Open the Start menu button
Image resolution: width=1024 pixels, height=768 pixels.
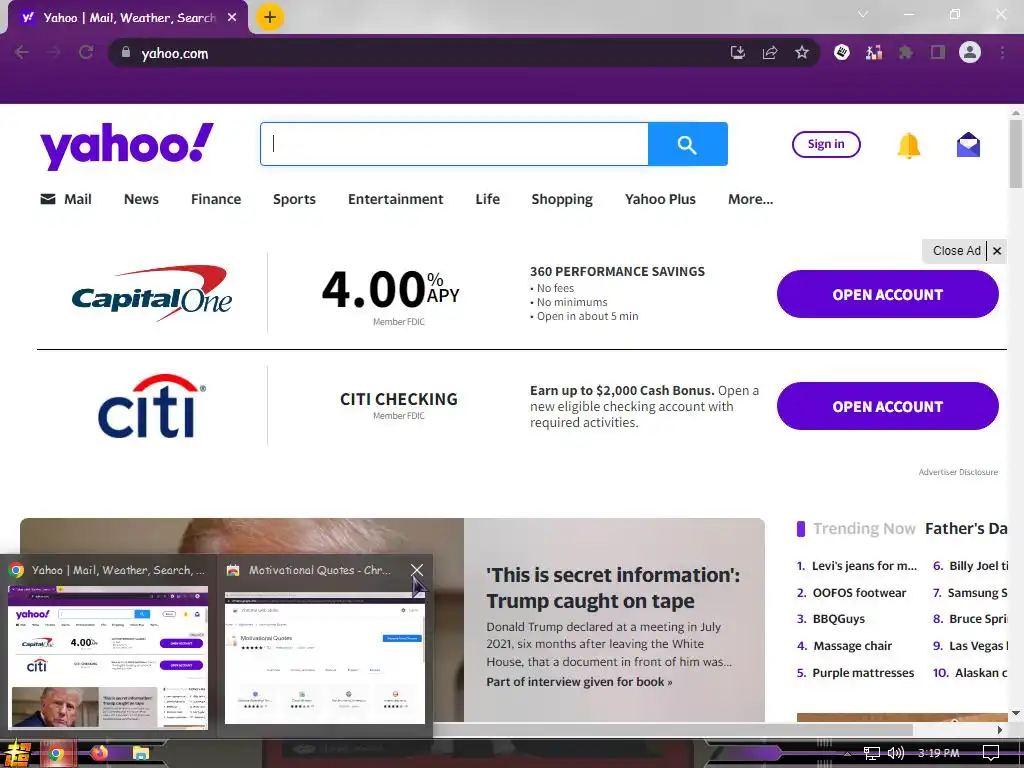click(x=16, y=753)
